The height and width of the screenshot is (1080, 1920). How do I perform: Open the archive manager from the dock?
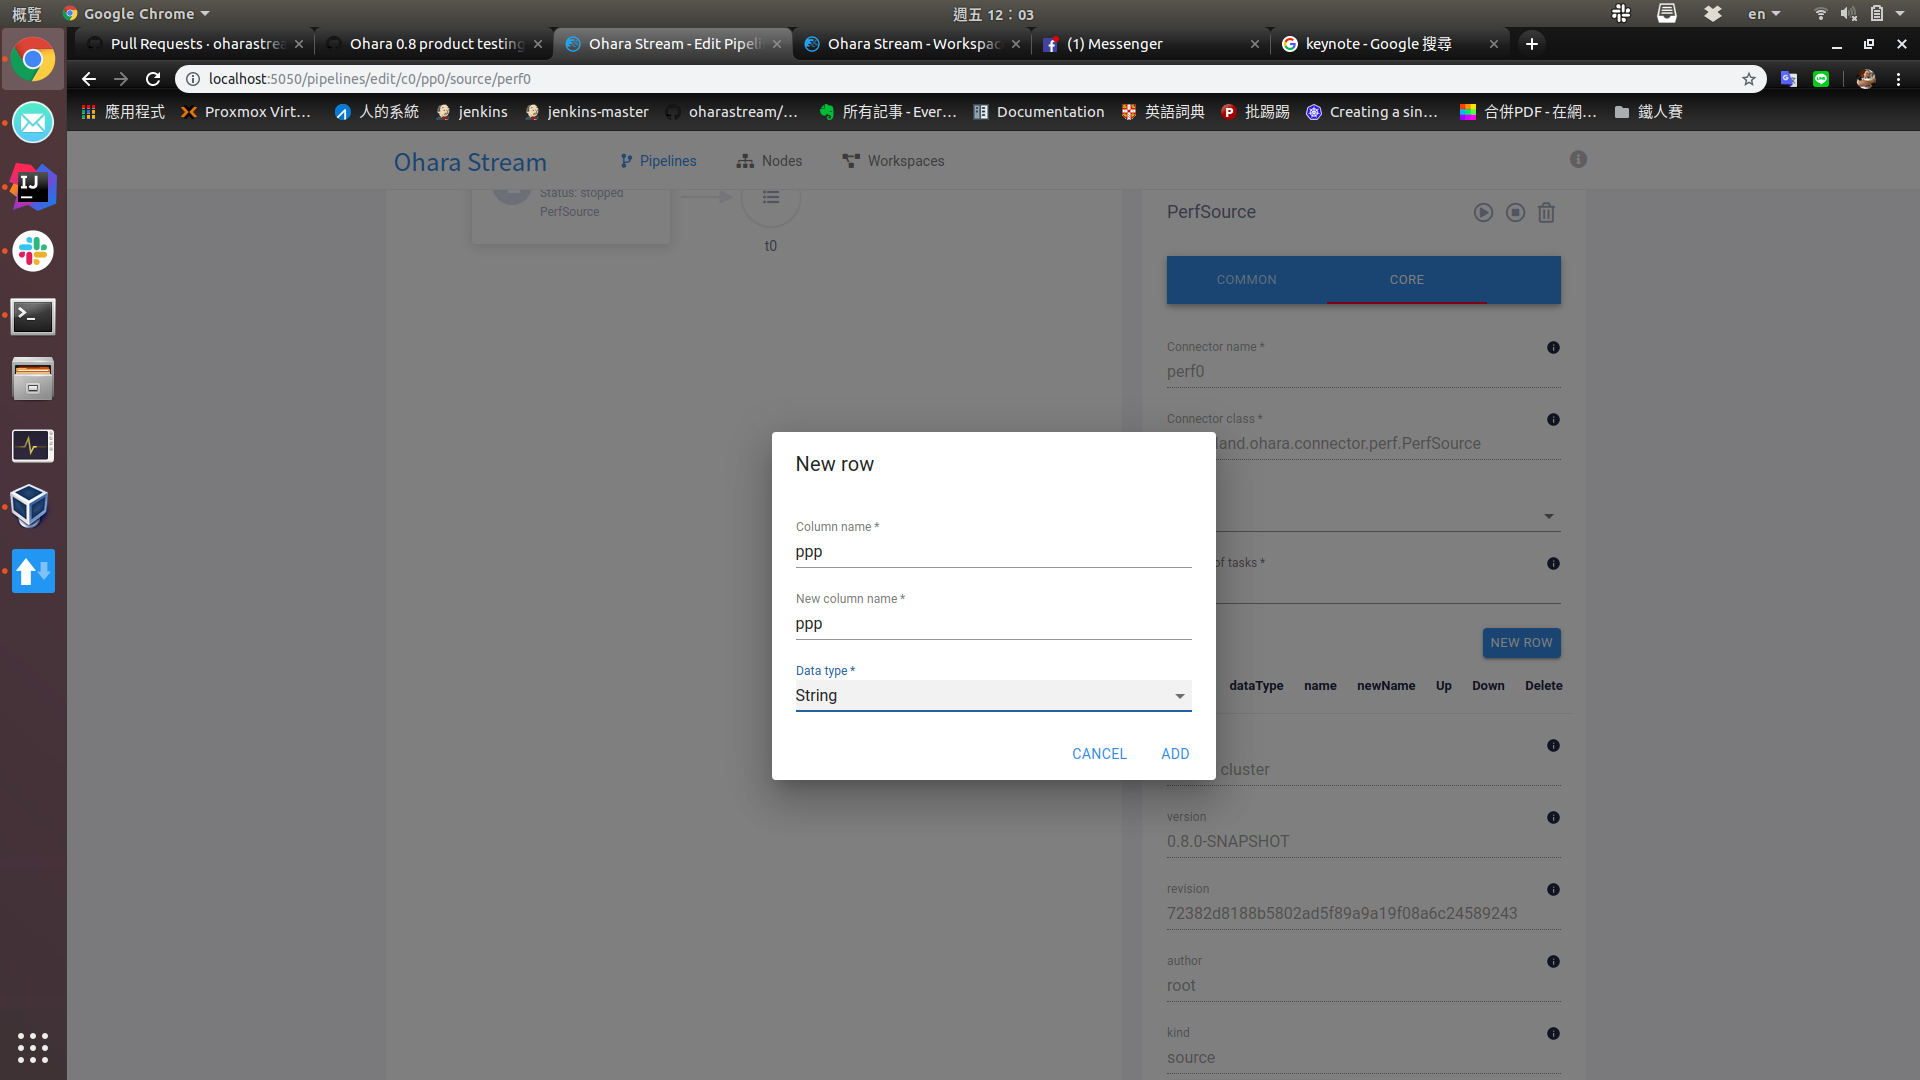(x=33, y=379)
